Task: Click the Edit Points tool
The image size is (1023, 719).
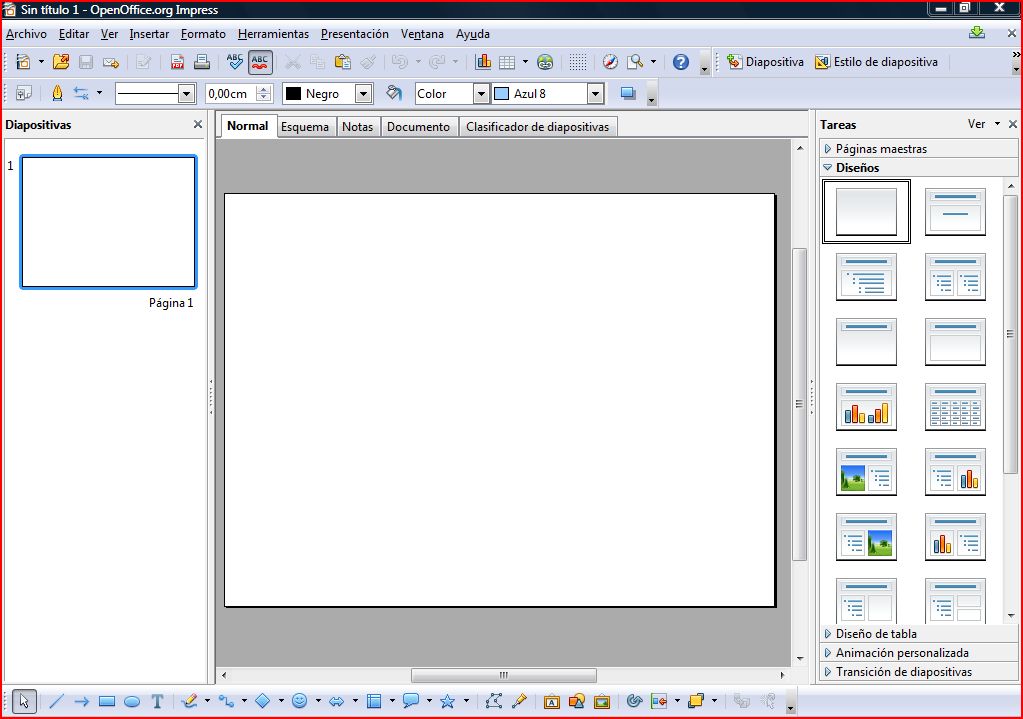Action: [x=494, y=701]
